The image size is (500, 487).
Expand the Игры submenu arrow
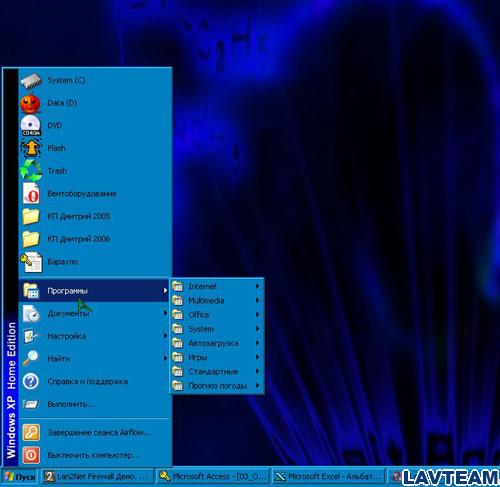pyautogui.click(x=258, y=357)
